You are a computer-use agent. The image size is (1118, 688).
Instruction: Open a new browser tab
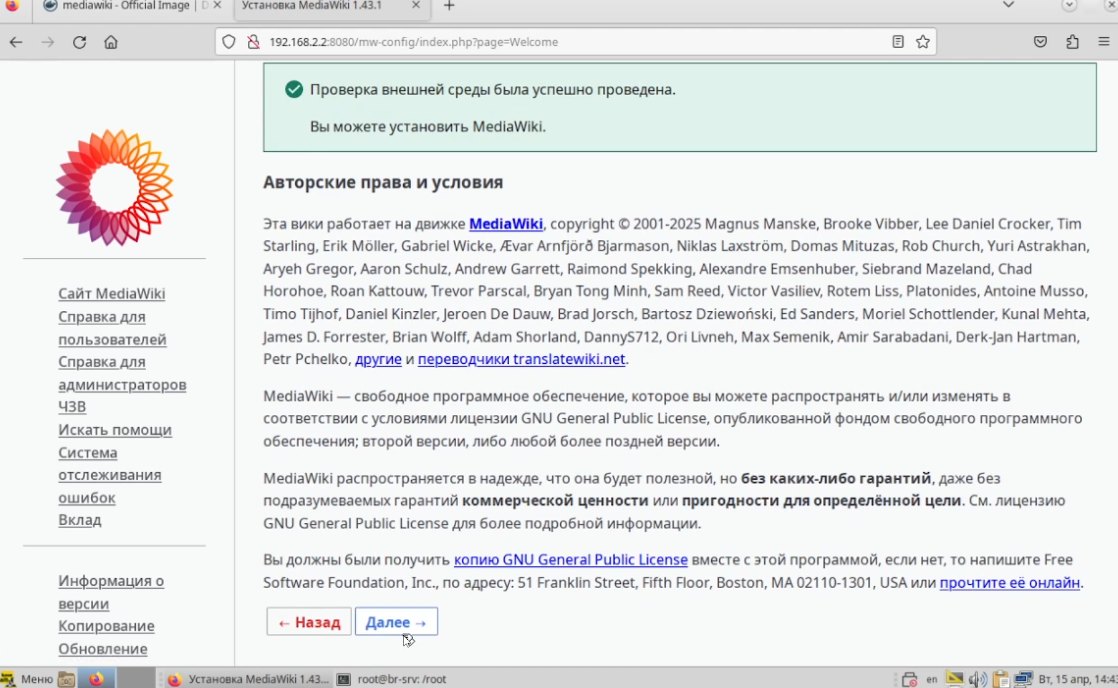(448, 6)
